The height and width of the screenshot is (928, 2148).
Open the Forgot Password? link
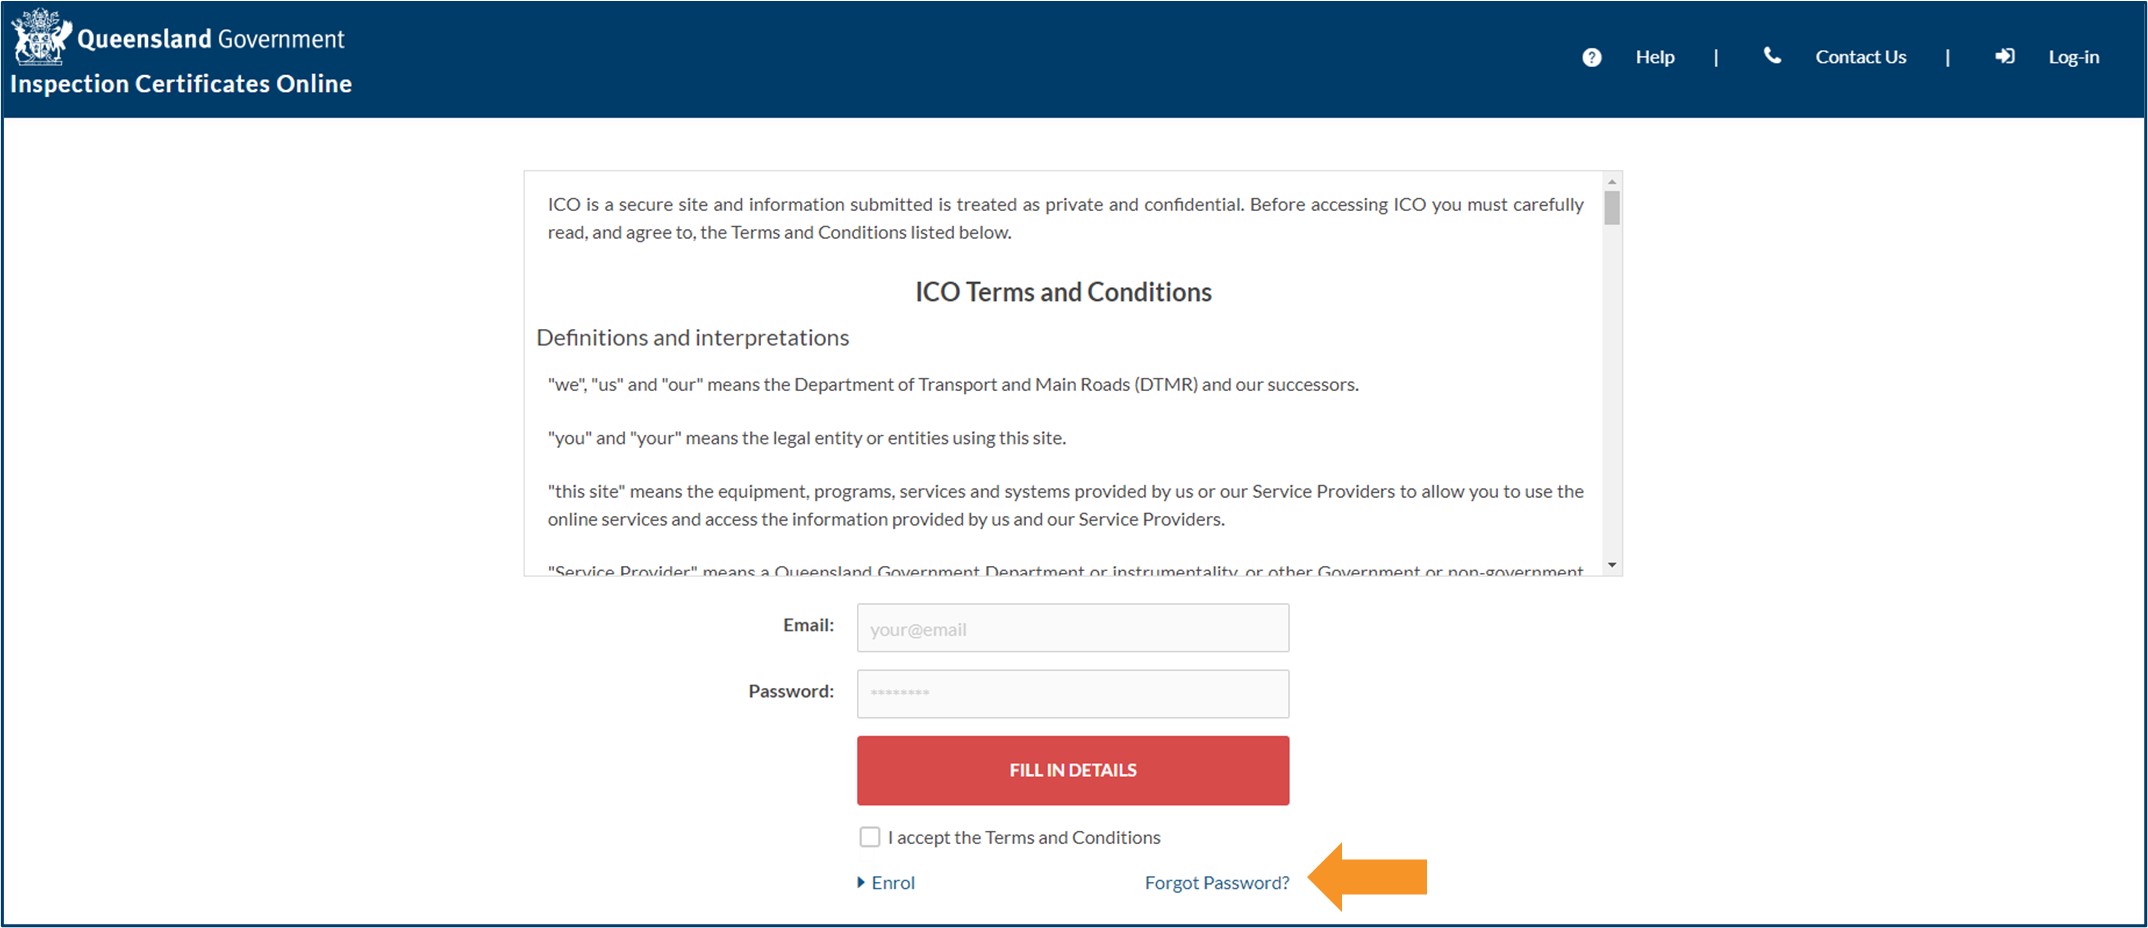click(1217, 883)
